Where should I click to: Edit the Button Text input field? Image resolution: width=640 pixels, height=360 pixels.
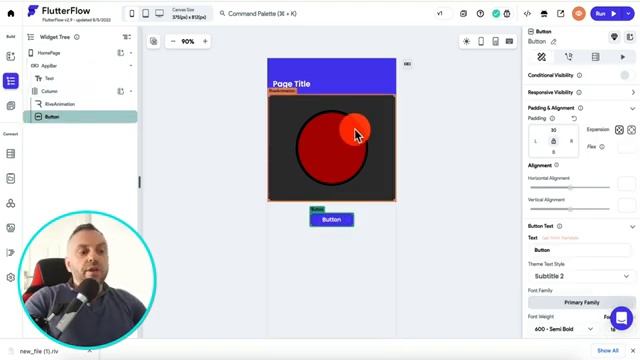580,250
